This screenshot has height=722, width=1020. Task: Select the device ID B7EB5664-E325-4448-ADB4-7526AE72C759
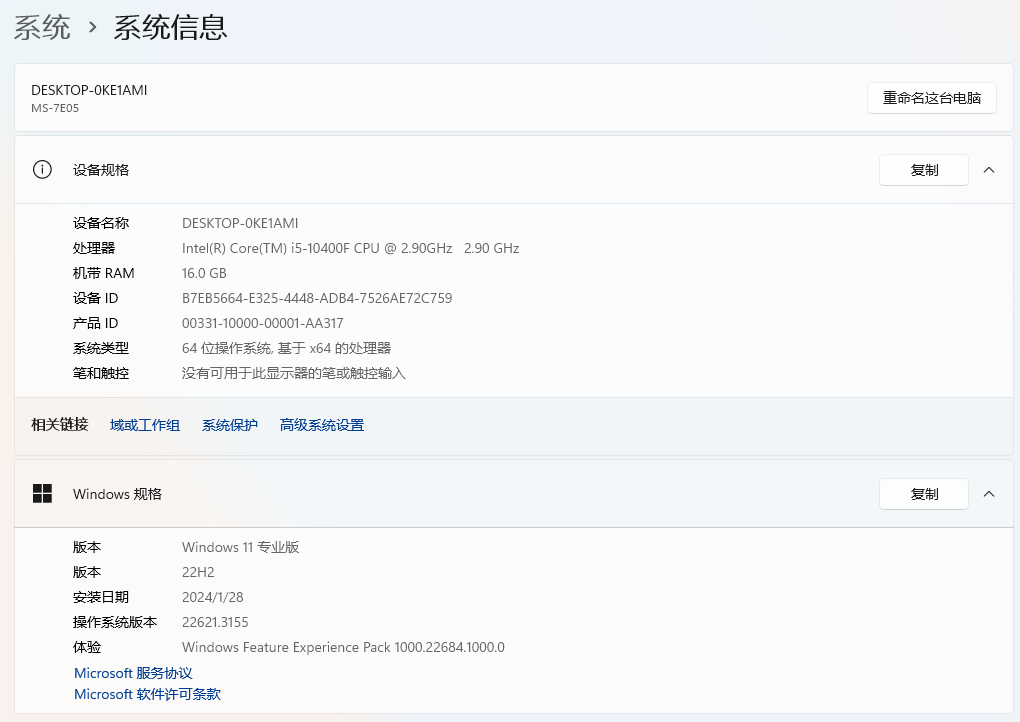click(317, 298)
